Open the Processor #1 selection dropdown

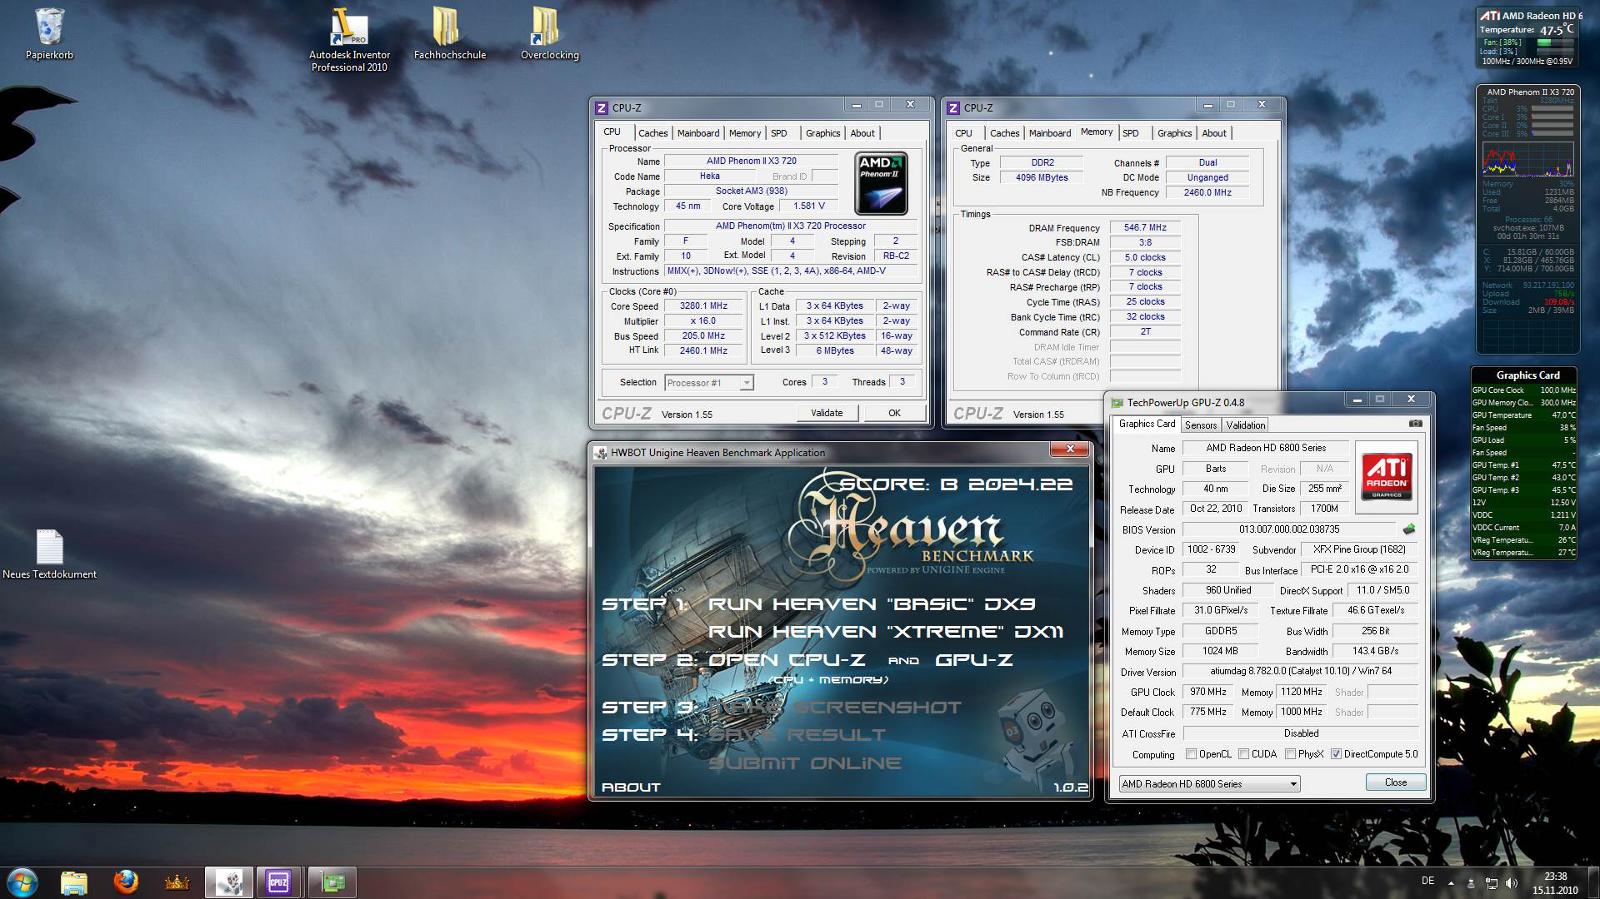(709, 383)
